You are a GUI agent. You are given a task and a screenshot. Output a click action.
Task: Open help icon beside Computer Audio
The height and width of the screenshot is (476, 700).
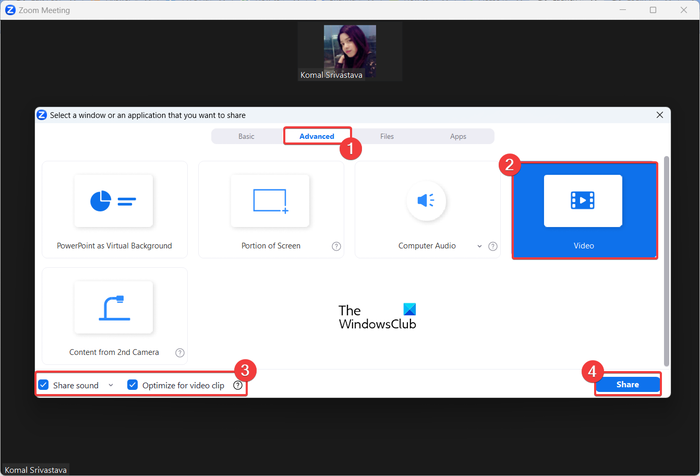492,246
